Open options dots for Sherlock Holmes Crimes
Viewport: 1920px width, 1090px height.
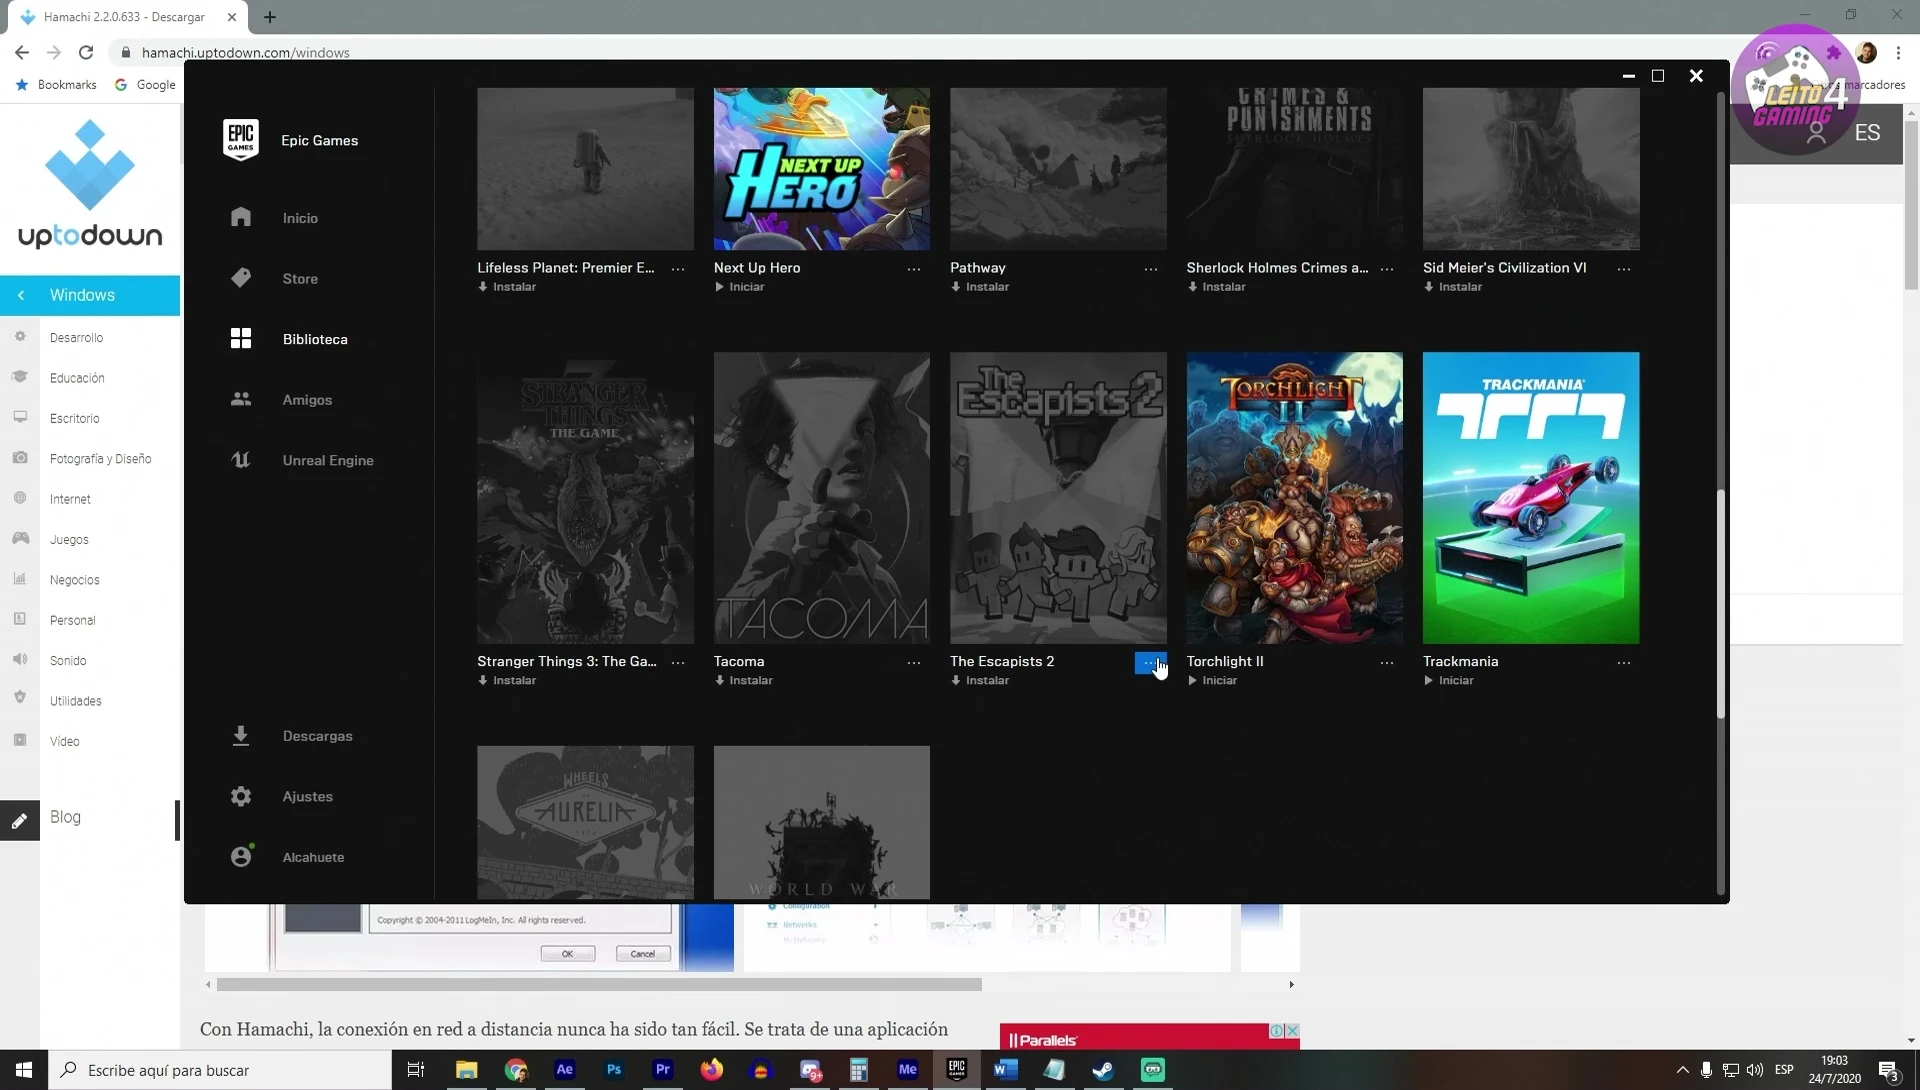[1387, 269]
